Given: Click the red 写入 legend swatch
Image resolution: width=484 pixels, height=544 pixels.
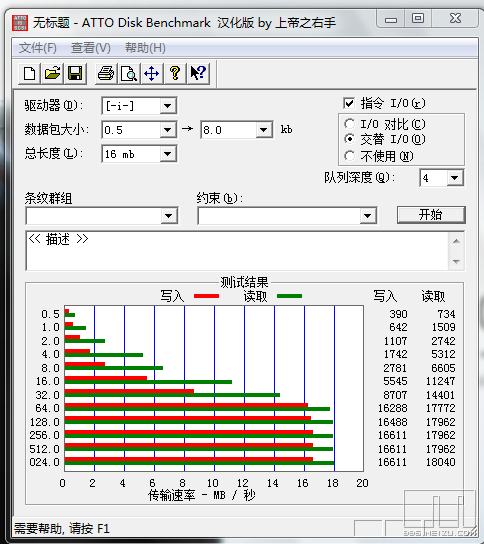Looking at the screenshot, I should (206, 296).
